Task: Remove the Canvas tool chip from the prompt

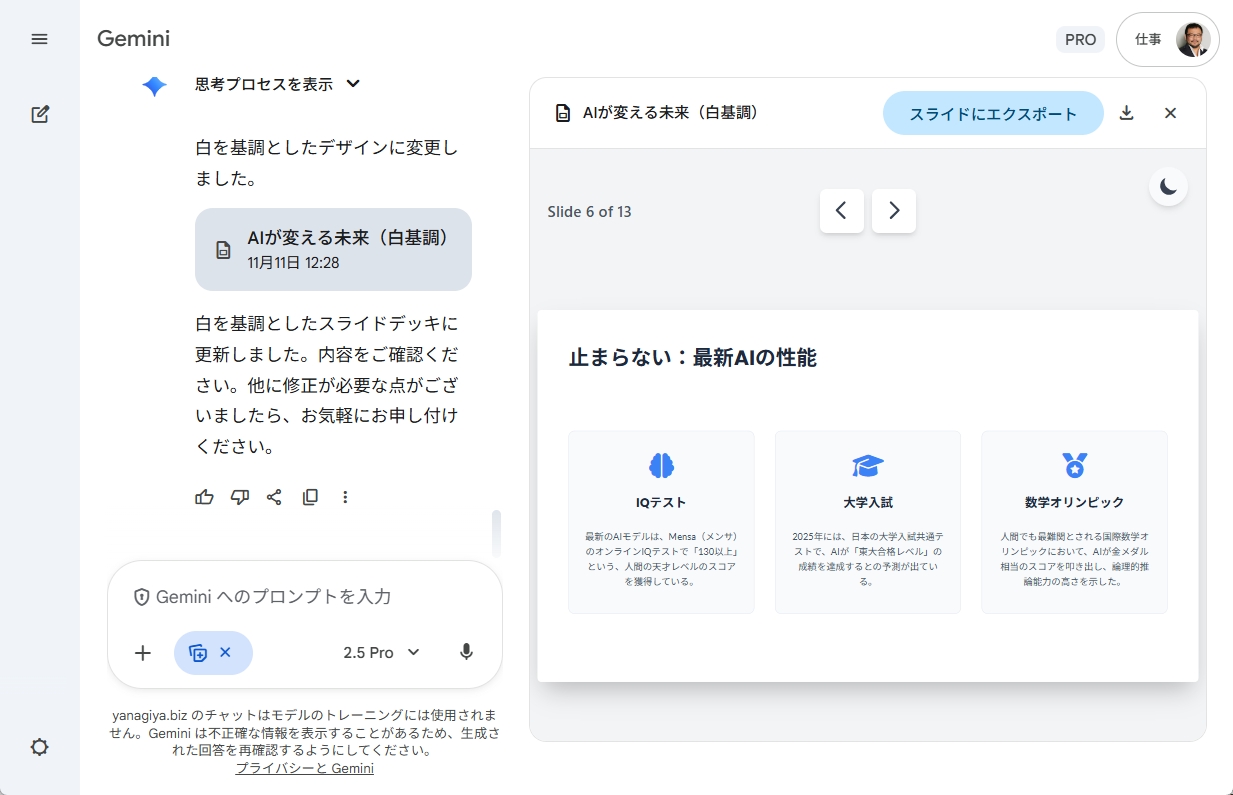Action: (x=226, y=652)
